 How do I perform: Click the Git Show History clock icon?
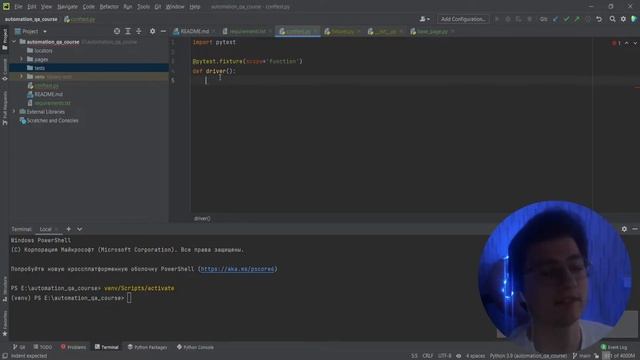coord(588,19)
